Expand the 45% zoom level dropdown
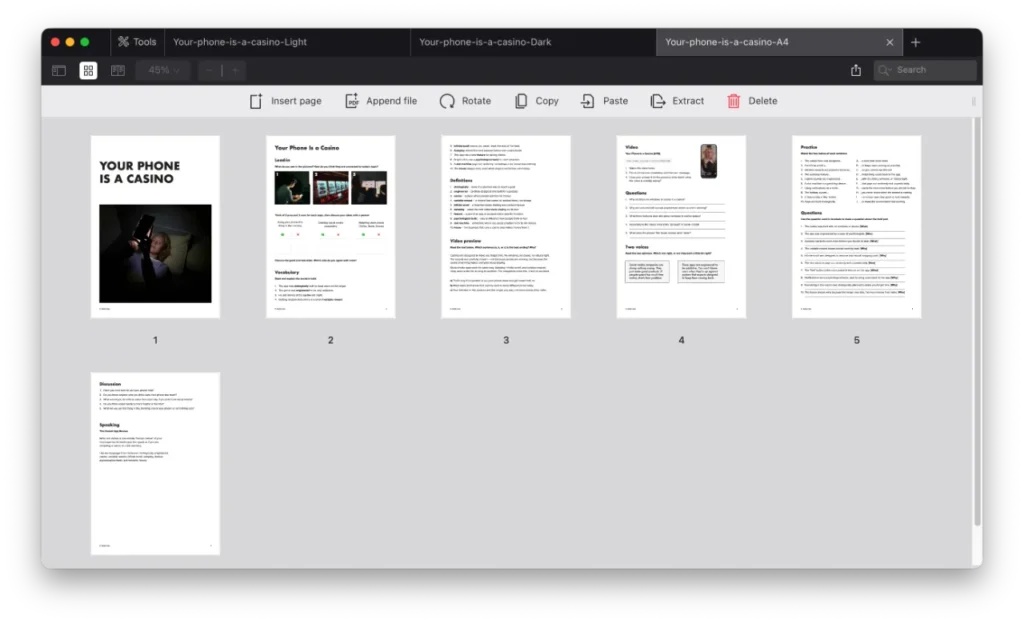Screen dimensions: 1024x623 coord(164,71)
